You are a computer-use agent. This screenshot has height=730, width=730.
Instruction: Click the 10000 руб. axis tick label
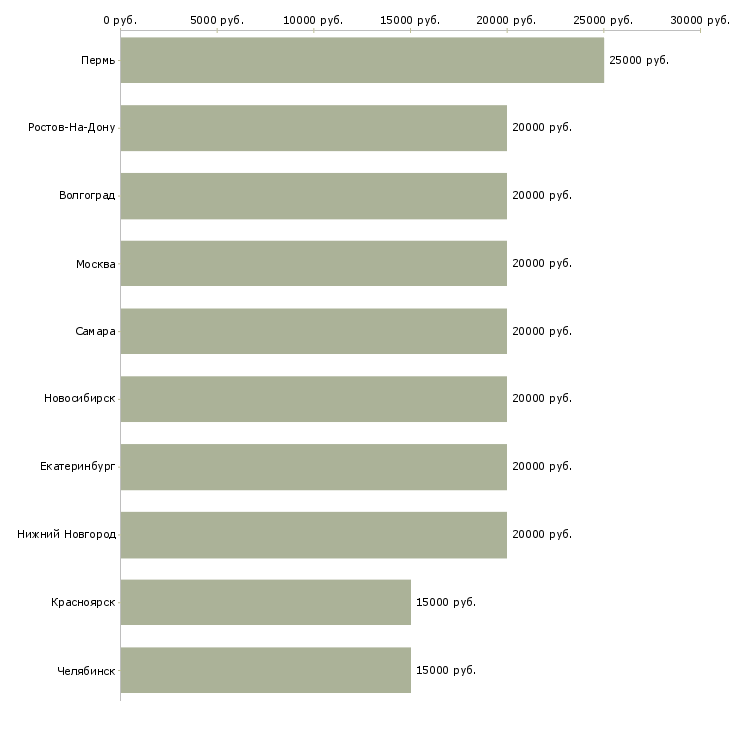click(x=313, y=20)
